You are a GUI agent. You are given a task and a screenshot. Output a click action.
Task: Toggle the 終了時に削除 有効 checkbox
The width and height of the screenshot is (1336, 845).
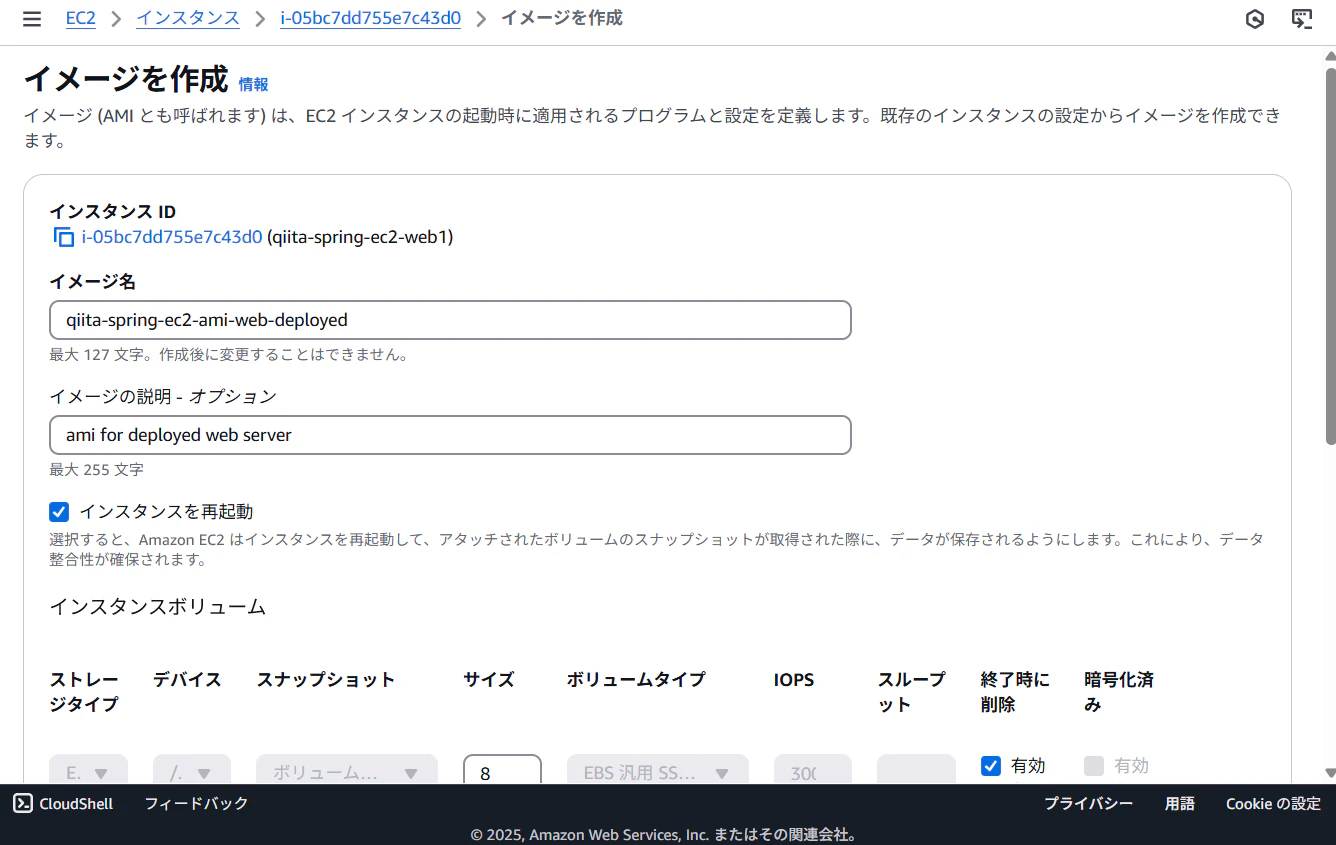click(991, 766)
